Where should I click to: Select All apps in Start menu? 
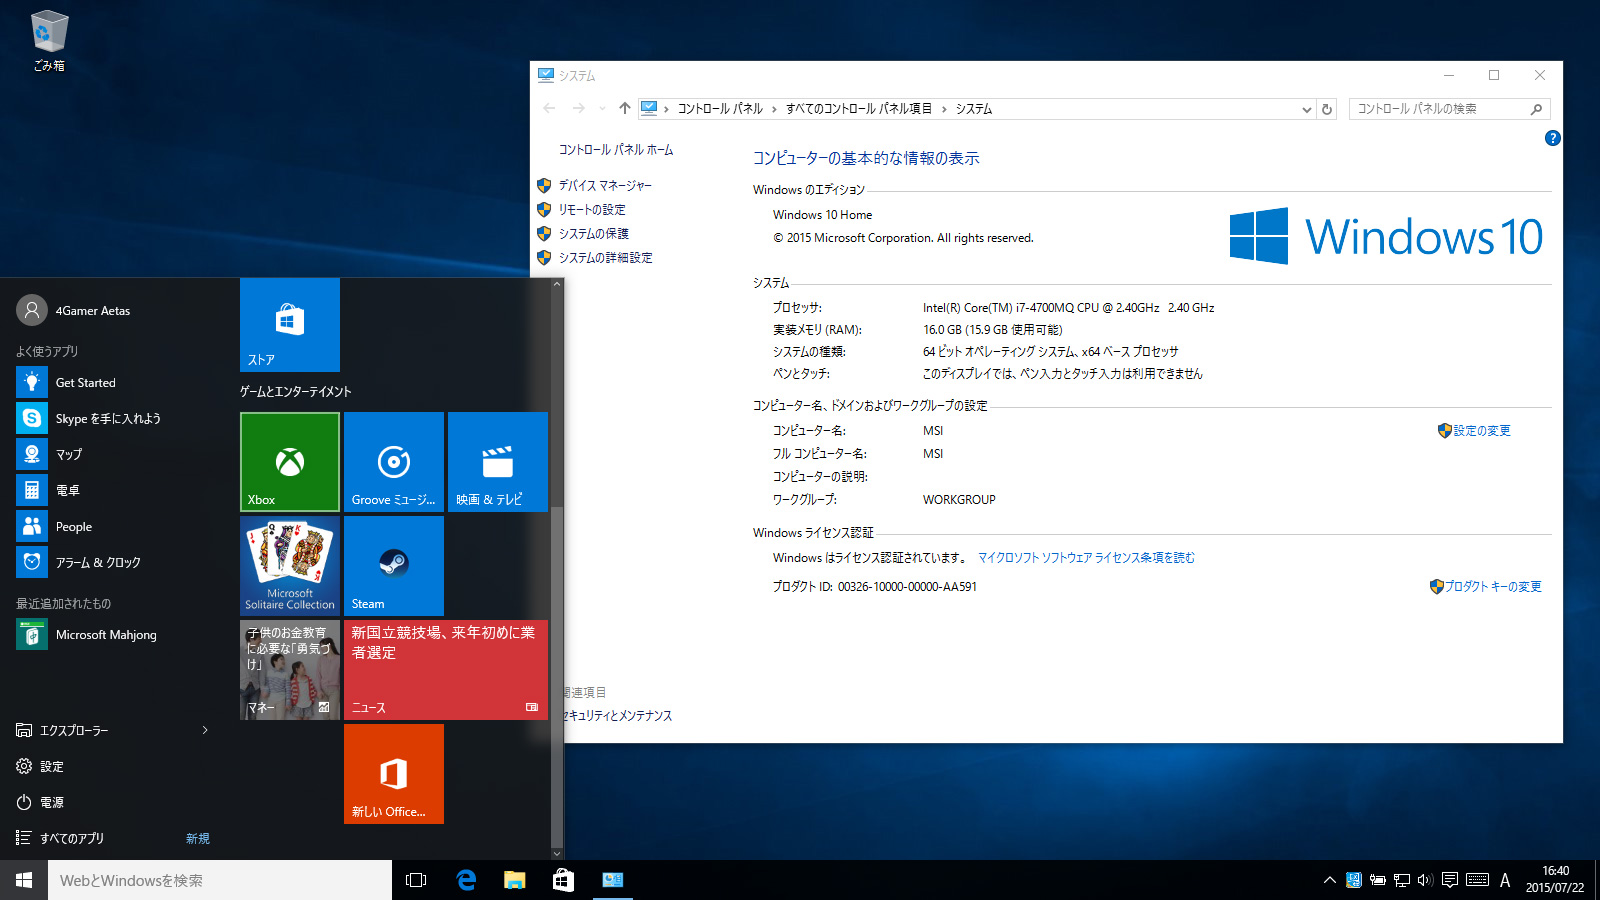tap(72, 838)
